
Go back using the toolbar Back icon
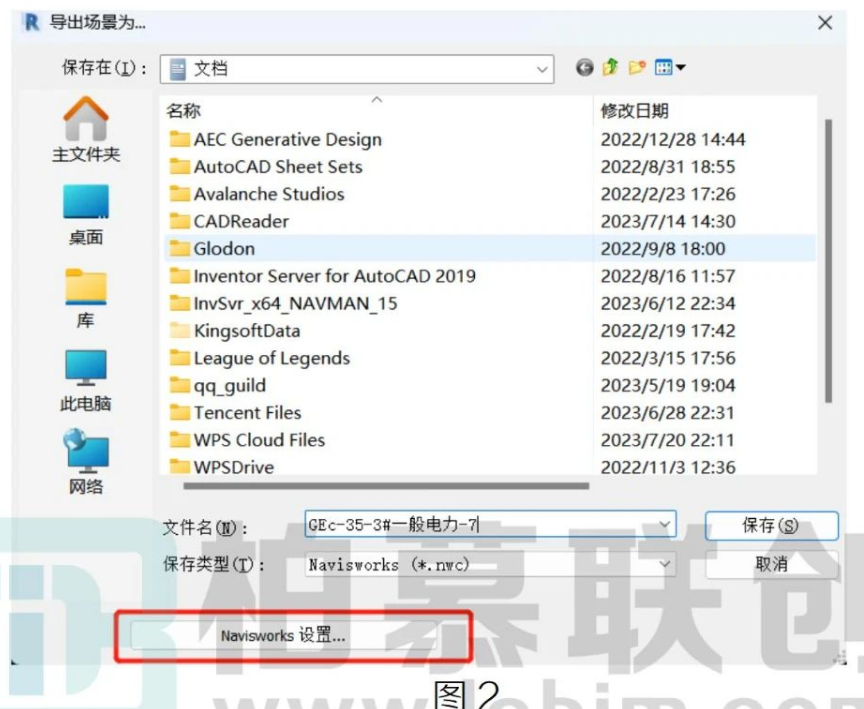tap(585, 68)
